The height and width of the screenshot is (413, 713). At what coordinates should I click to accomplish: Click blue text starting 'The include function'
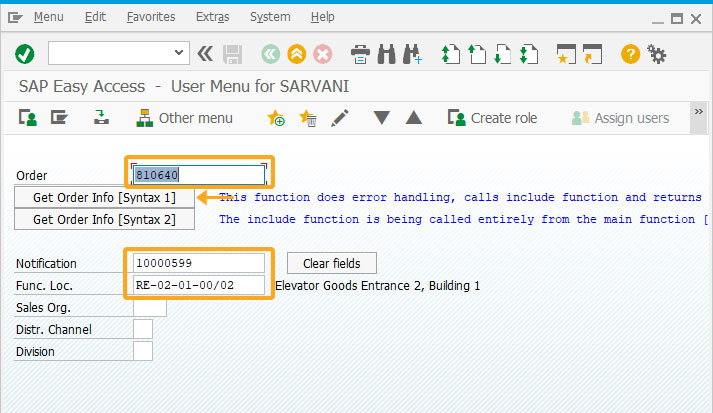[x=463, y=219]
